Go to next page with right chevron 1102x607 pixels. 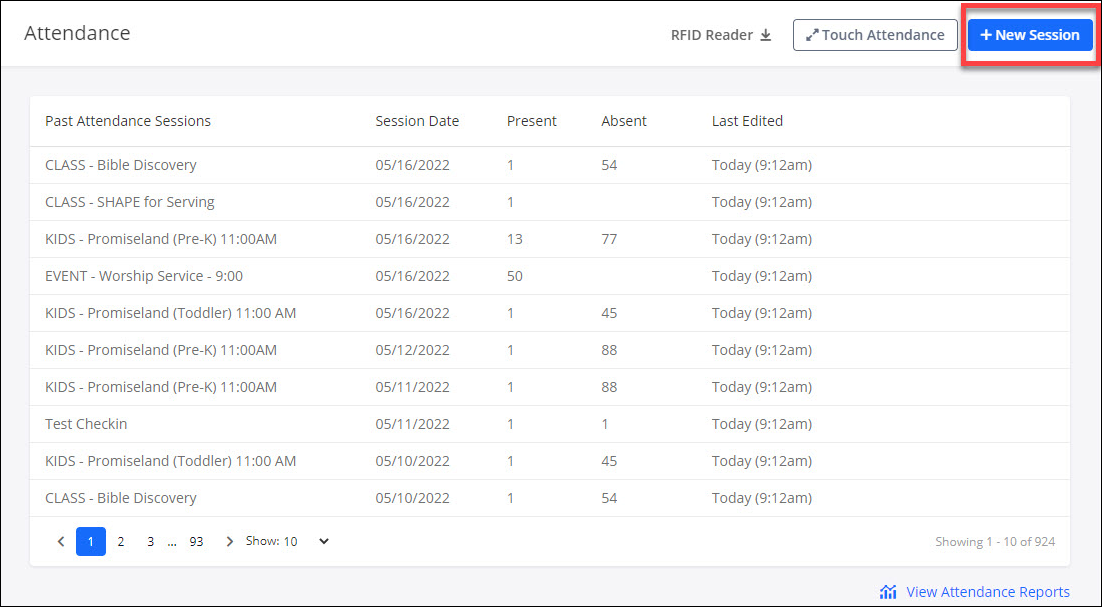pos(230,541)
